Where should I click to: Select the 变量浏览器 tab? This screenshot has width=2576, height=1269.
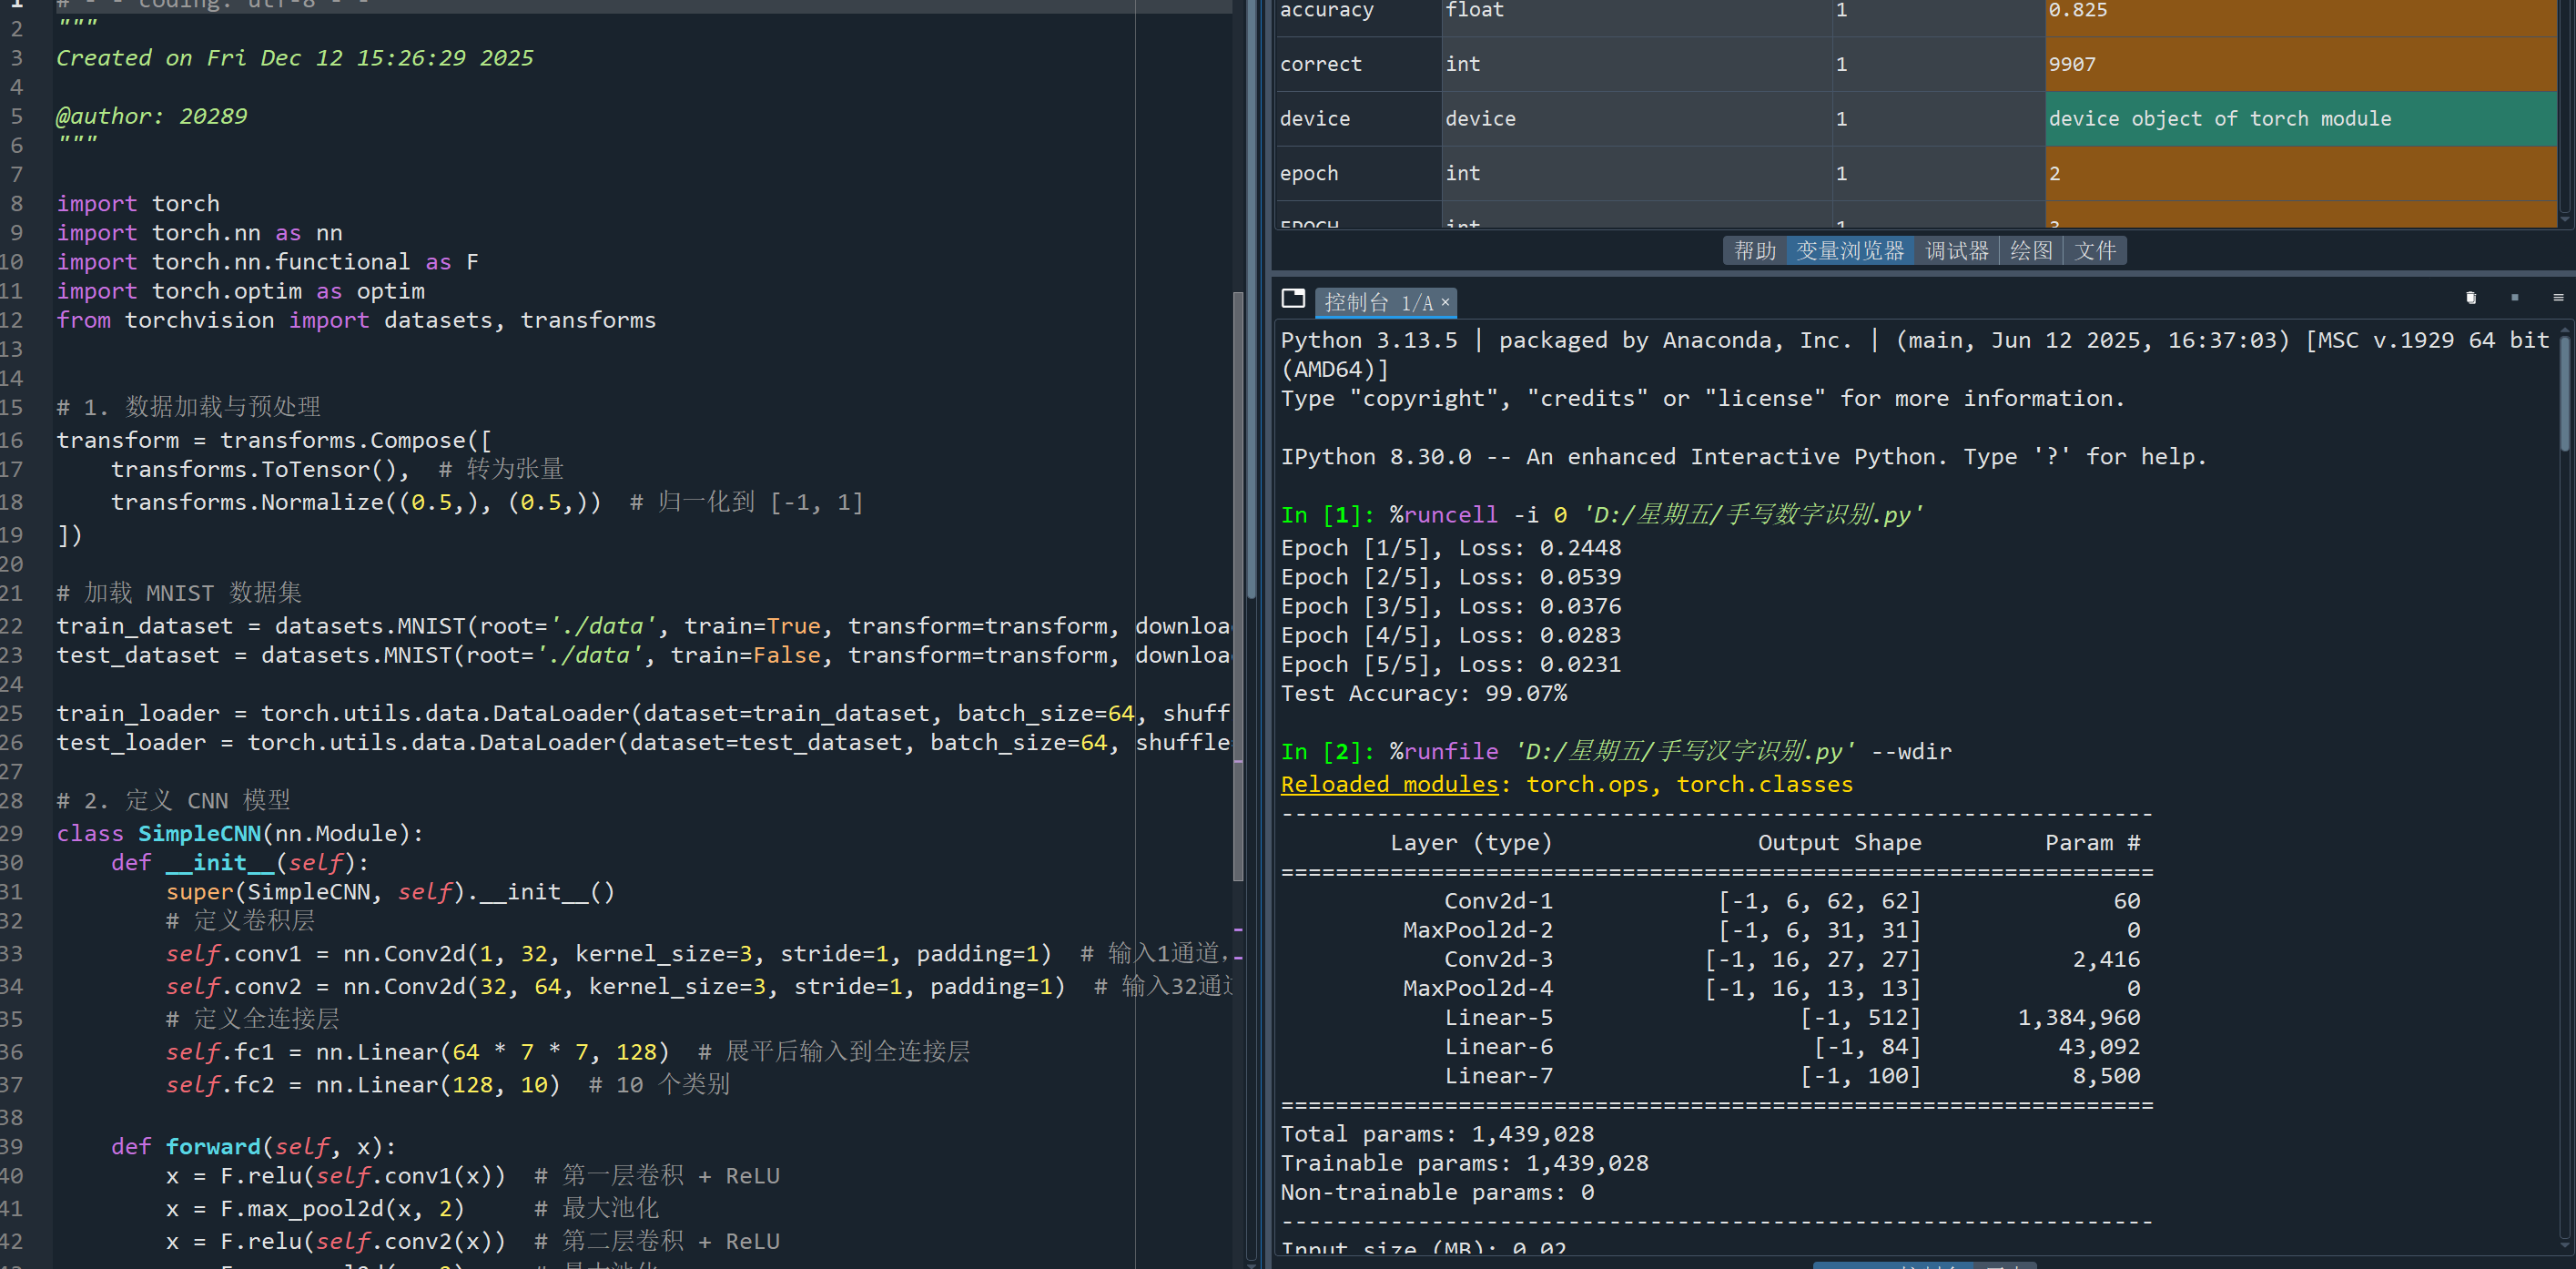point(1850,251)
